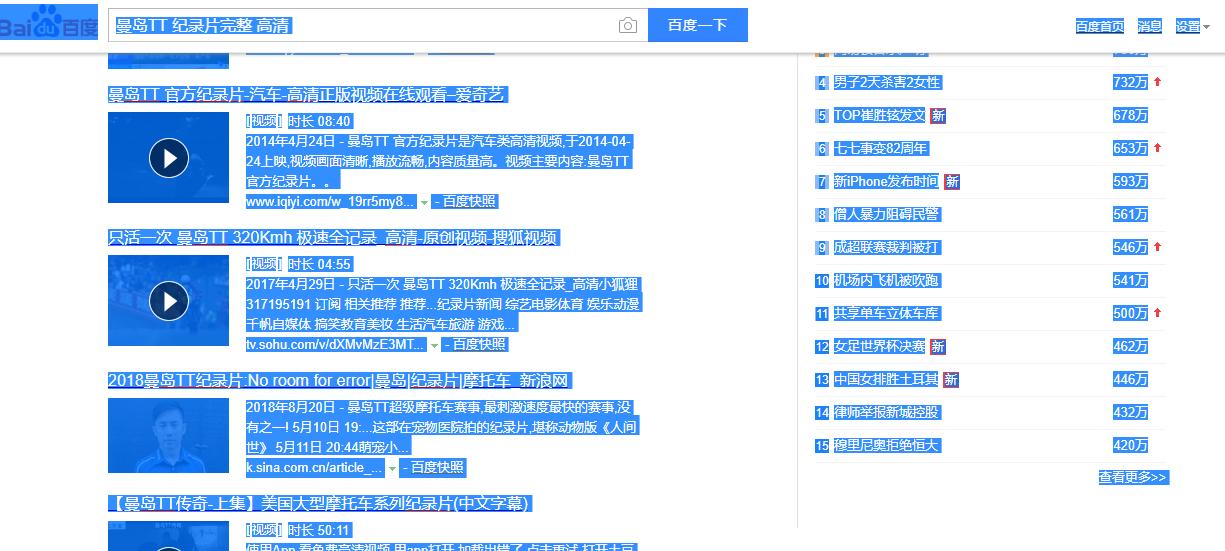Click rising arrow beside 653万
Viewport: 1225px width, 551px height.
pos(1157,148)
